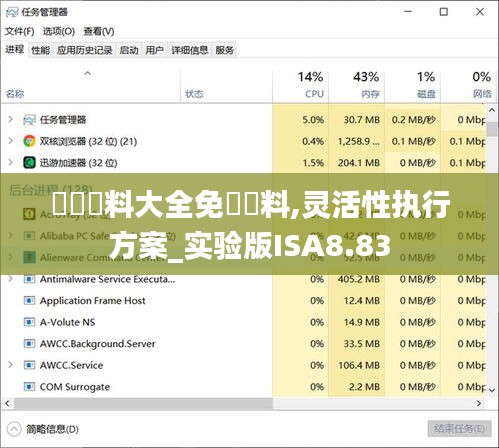This screenshot has width=499, height=448.
Task: Click the 迅游加速器 green app icon
Action: click(x=29, y=163)
